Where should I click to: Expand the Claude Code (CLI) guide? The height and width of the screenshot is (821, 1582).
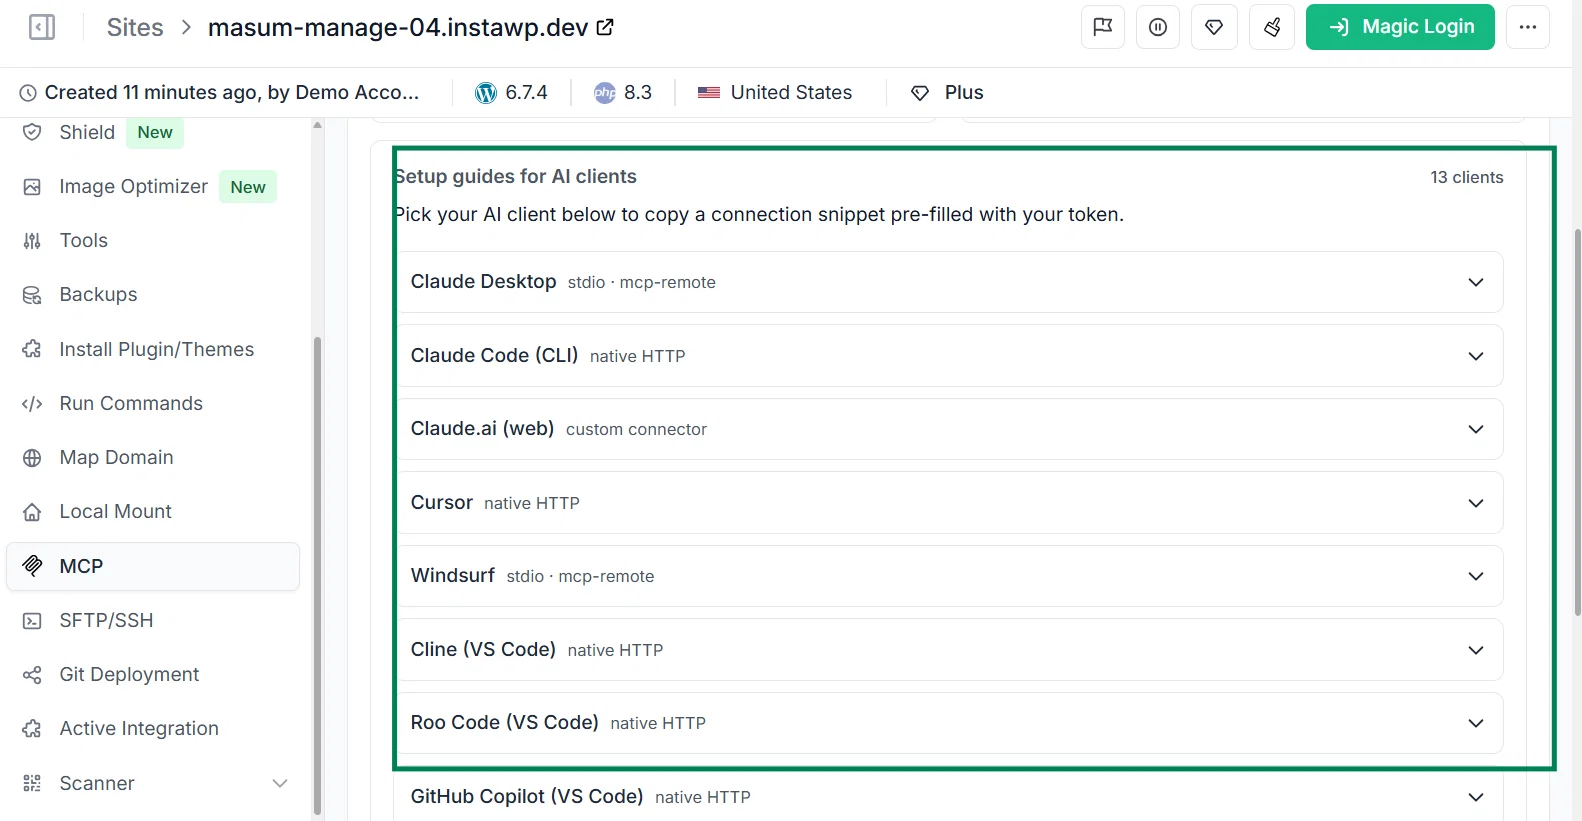coord(950,356)
